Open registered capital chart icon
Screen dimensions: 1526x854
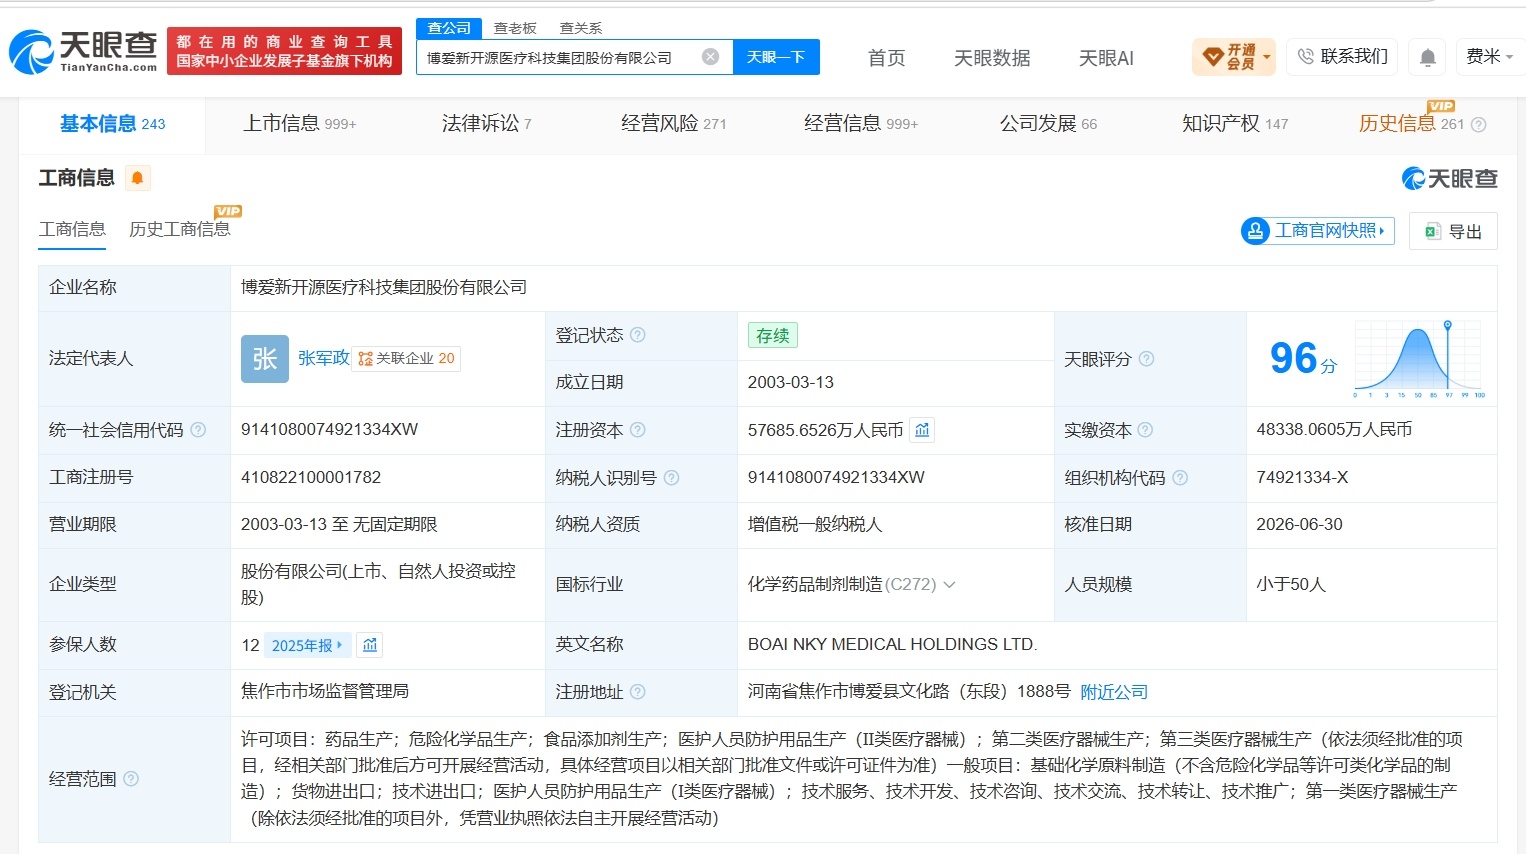point(922,430)
